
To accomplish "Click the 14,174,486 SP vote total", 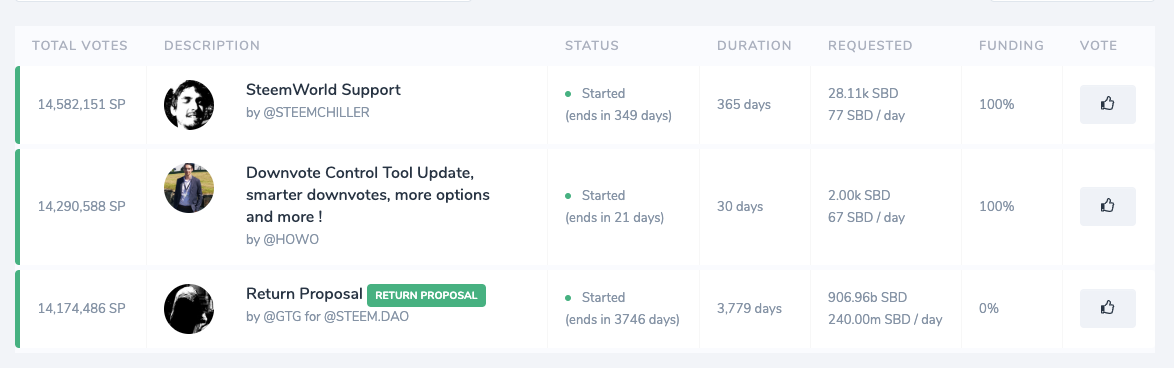I will pos(82,308).
